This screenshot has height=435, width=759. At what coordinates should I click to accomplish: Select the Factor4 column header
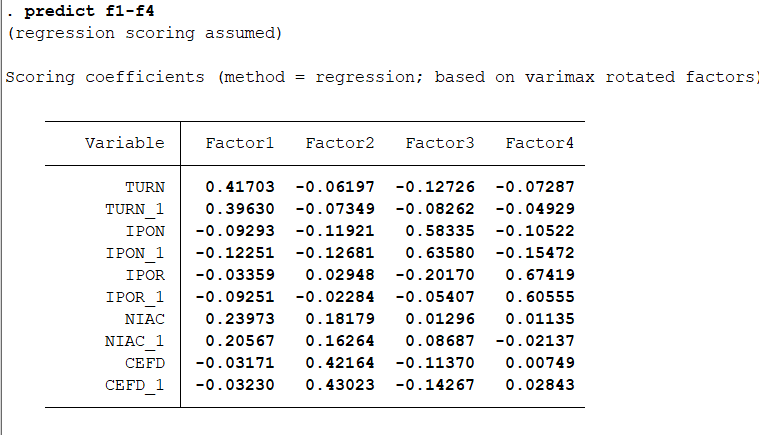540,143
